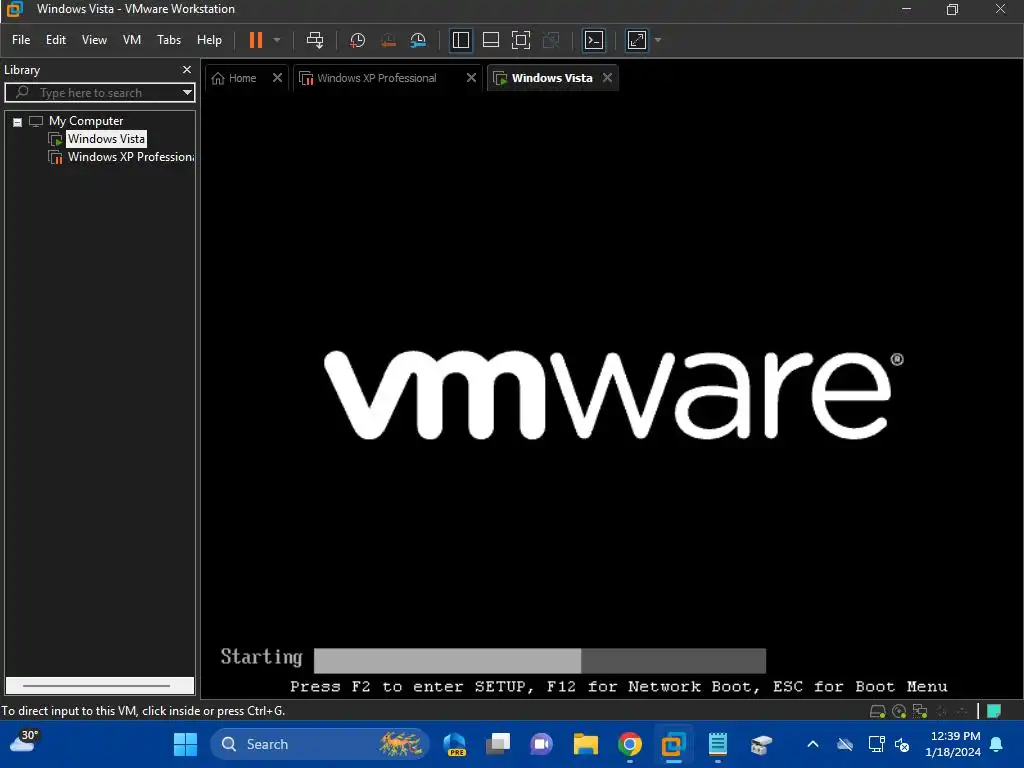This screenshot has height=768, width=1024.
Task: Select Windows XP Professional in the library
Action: [x=131, y=157]
